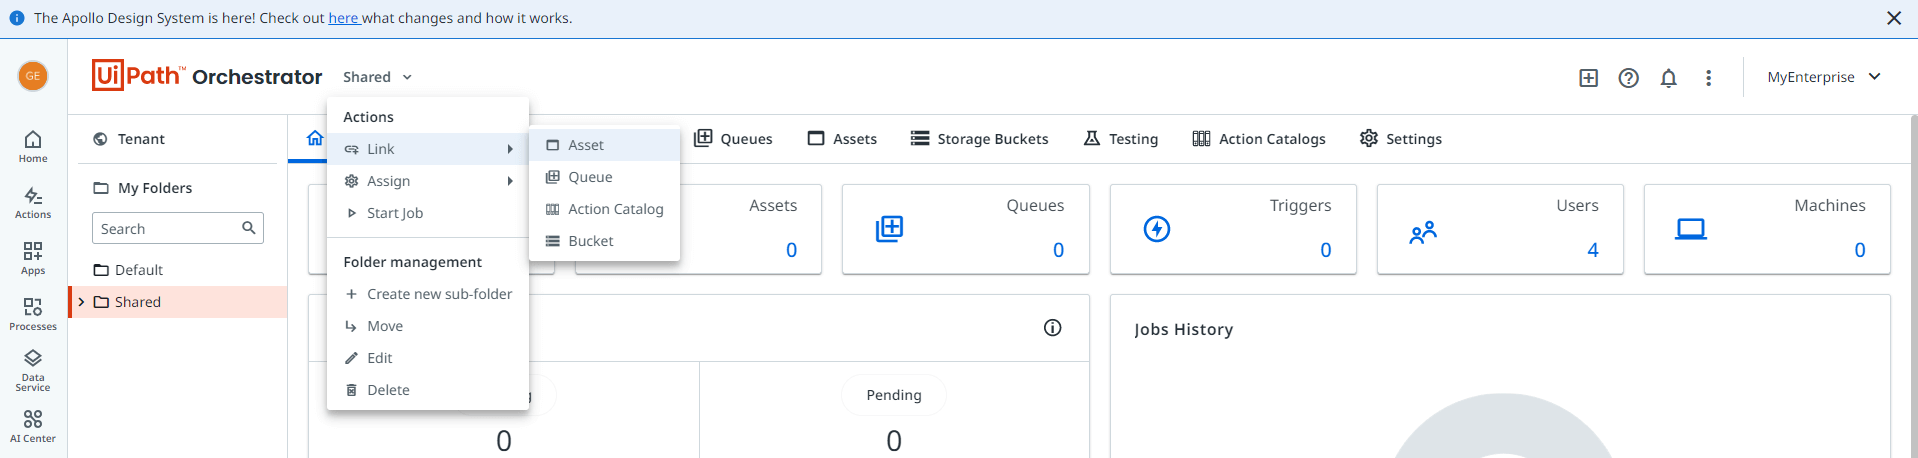
Task: Click the Machines card laptop icon
Action: [x=1691, y=230]
